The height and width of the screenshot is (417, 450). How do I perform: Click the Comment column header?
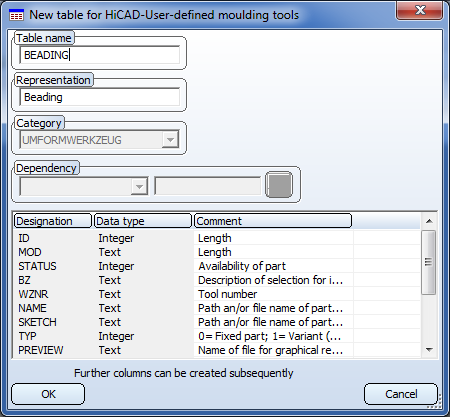(x=273, y=221)
